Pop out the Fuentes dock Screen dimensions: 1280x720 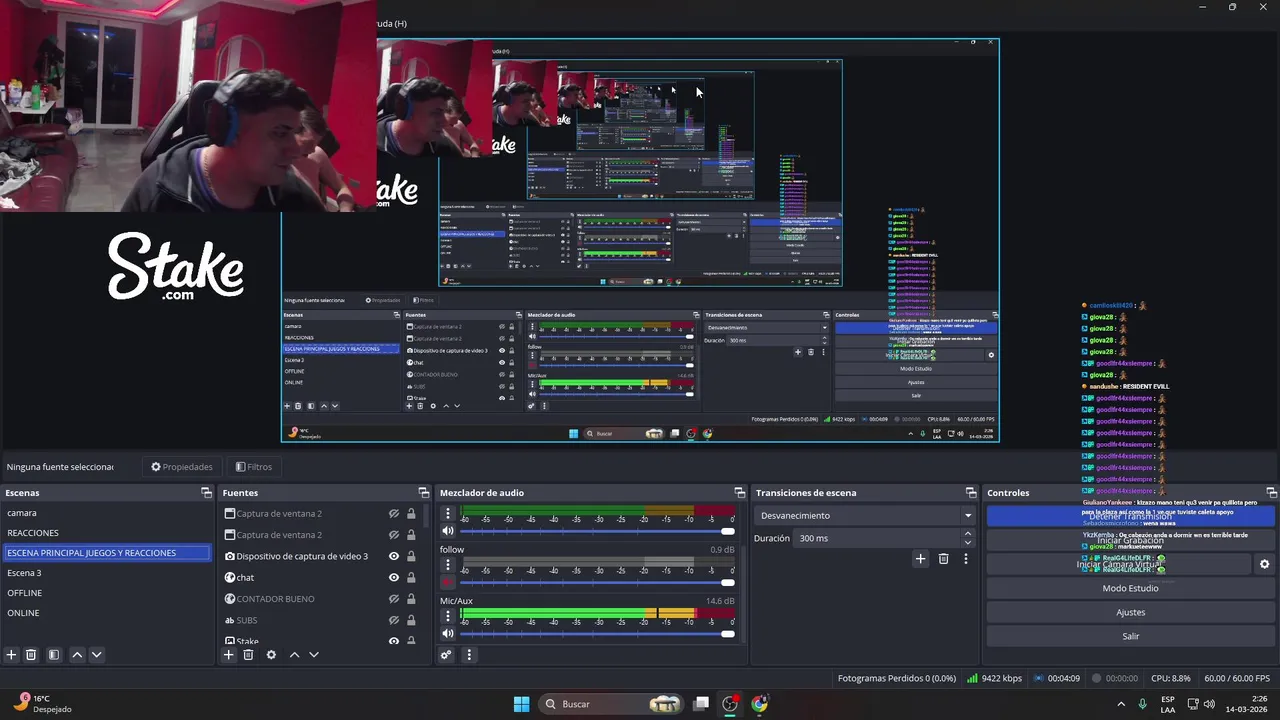click(423, 493)
